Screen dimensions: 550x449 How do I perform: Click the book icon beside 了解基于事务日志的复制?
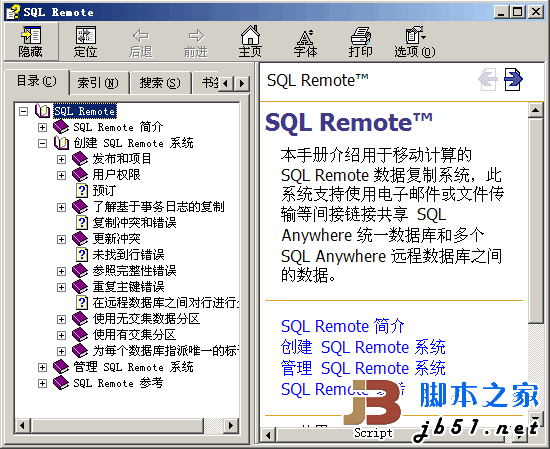pos(80,207)
